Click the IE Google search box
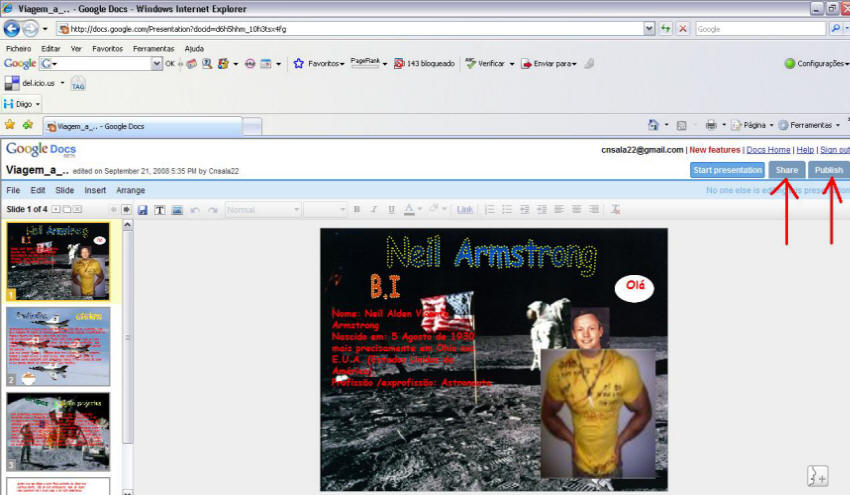The height and width of the screenshot is (495, 850). click(760, 29)
